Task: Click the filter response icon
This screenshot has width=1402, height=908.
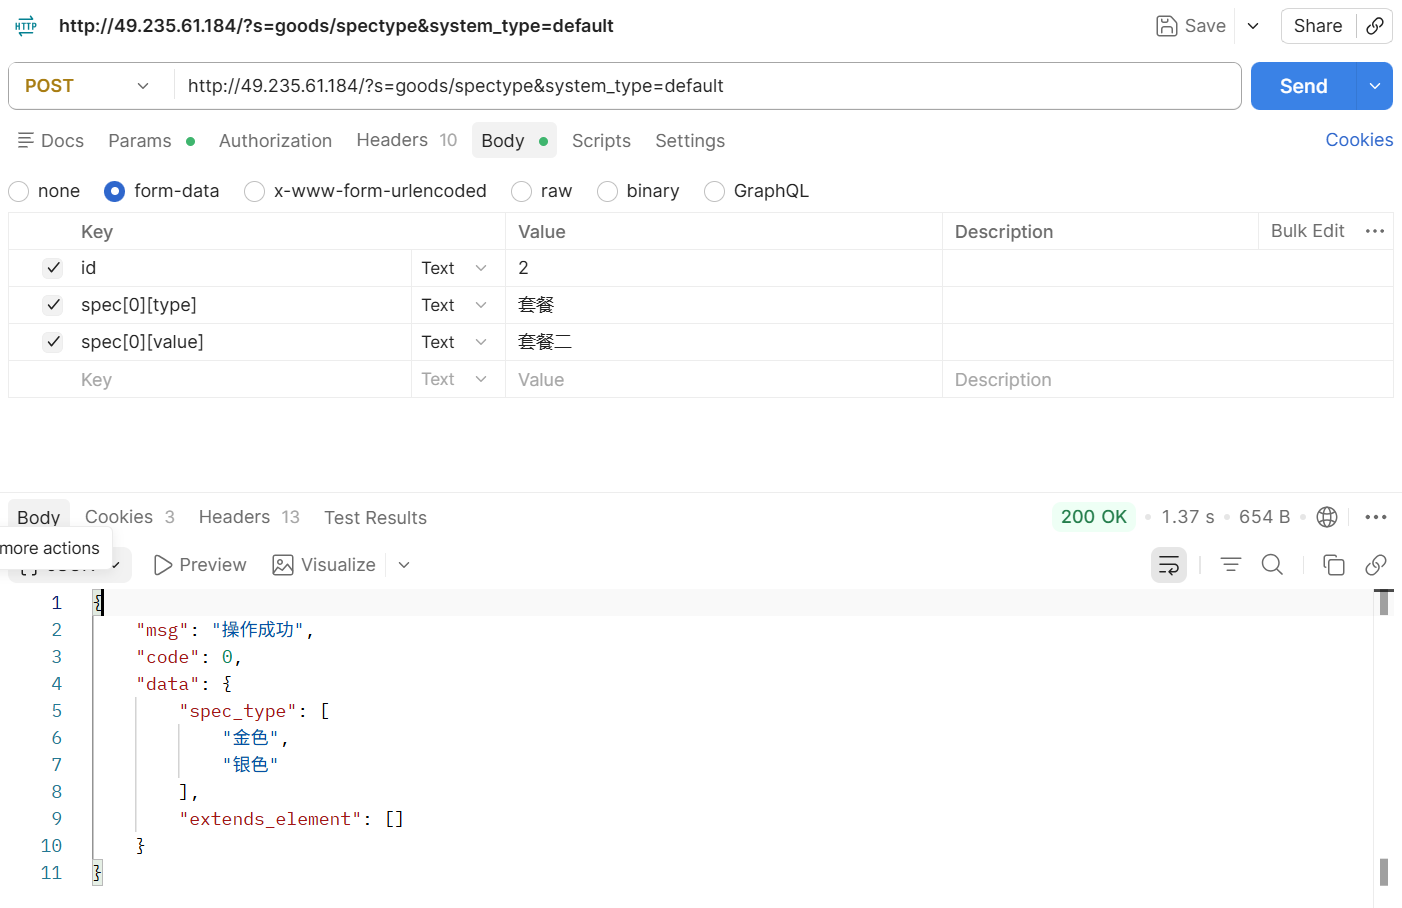Action: pyautogui.click(x=1231, y=565)
